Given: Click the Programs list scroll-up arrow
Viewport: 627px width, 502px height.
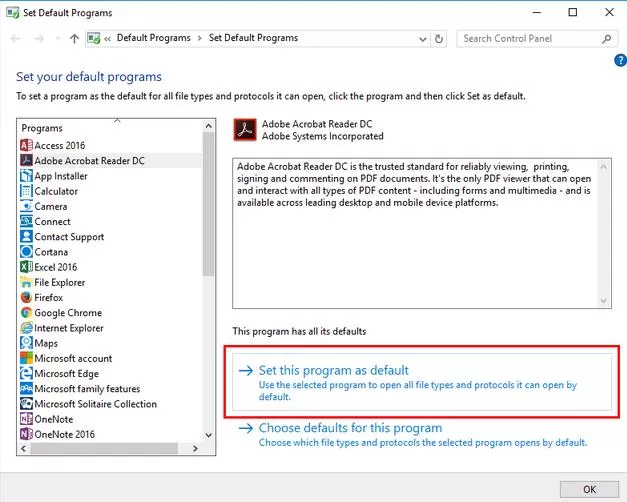Looking at the screenshot, I should pos(208,126).
